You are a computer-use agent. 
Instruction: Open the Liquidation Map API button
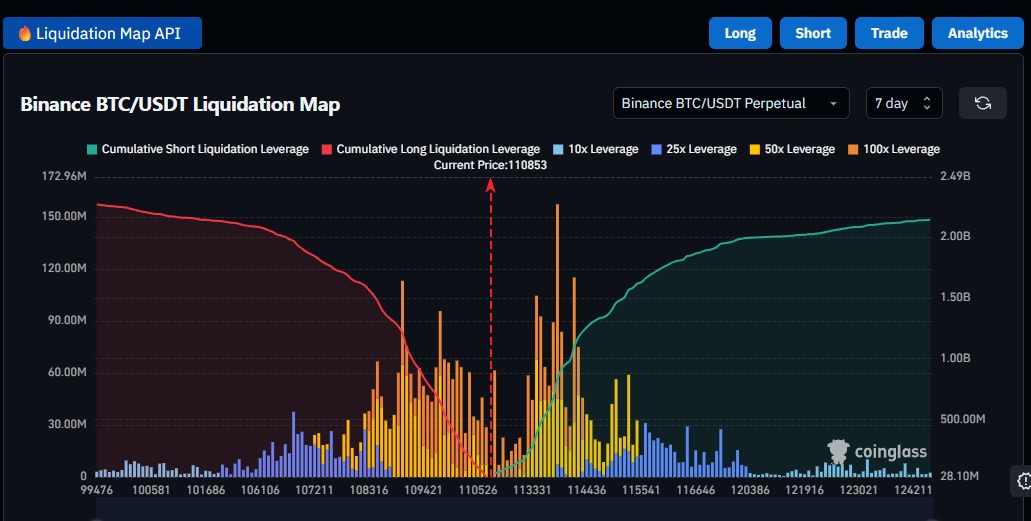click(x=103, y=33)
